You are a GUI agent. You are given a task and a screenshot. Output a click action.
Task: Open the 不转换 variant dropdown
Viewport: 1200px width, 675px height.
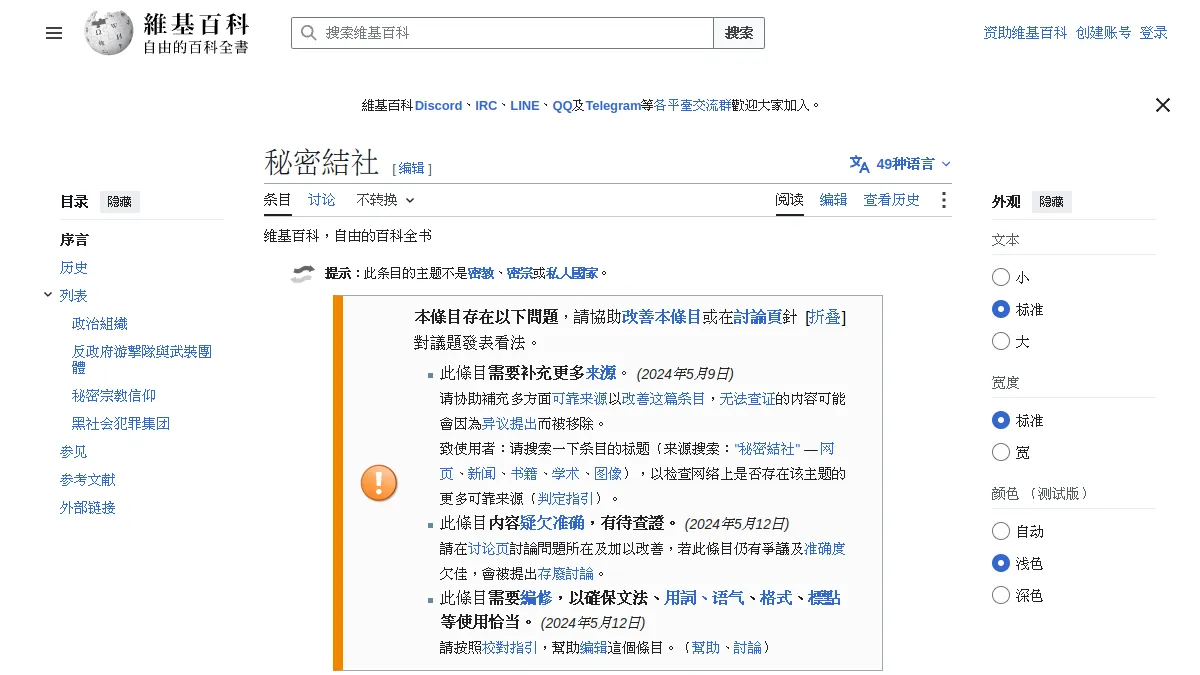coord(385,200)
